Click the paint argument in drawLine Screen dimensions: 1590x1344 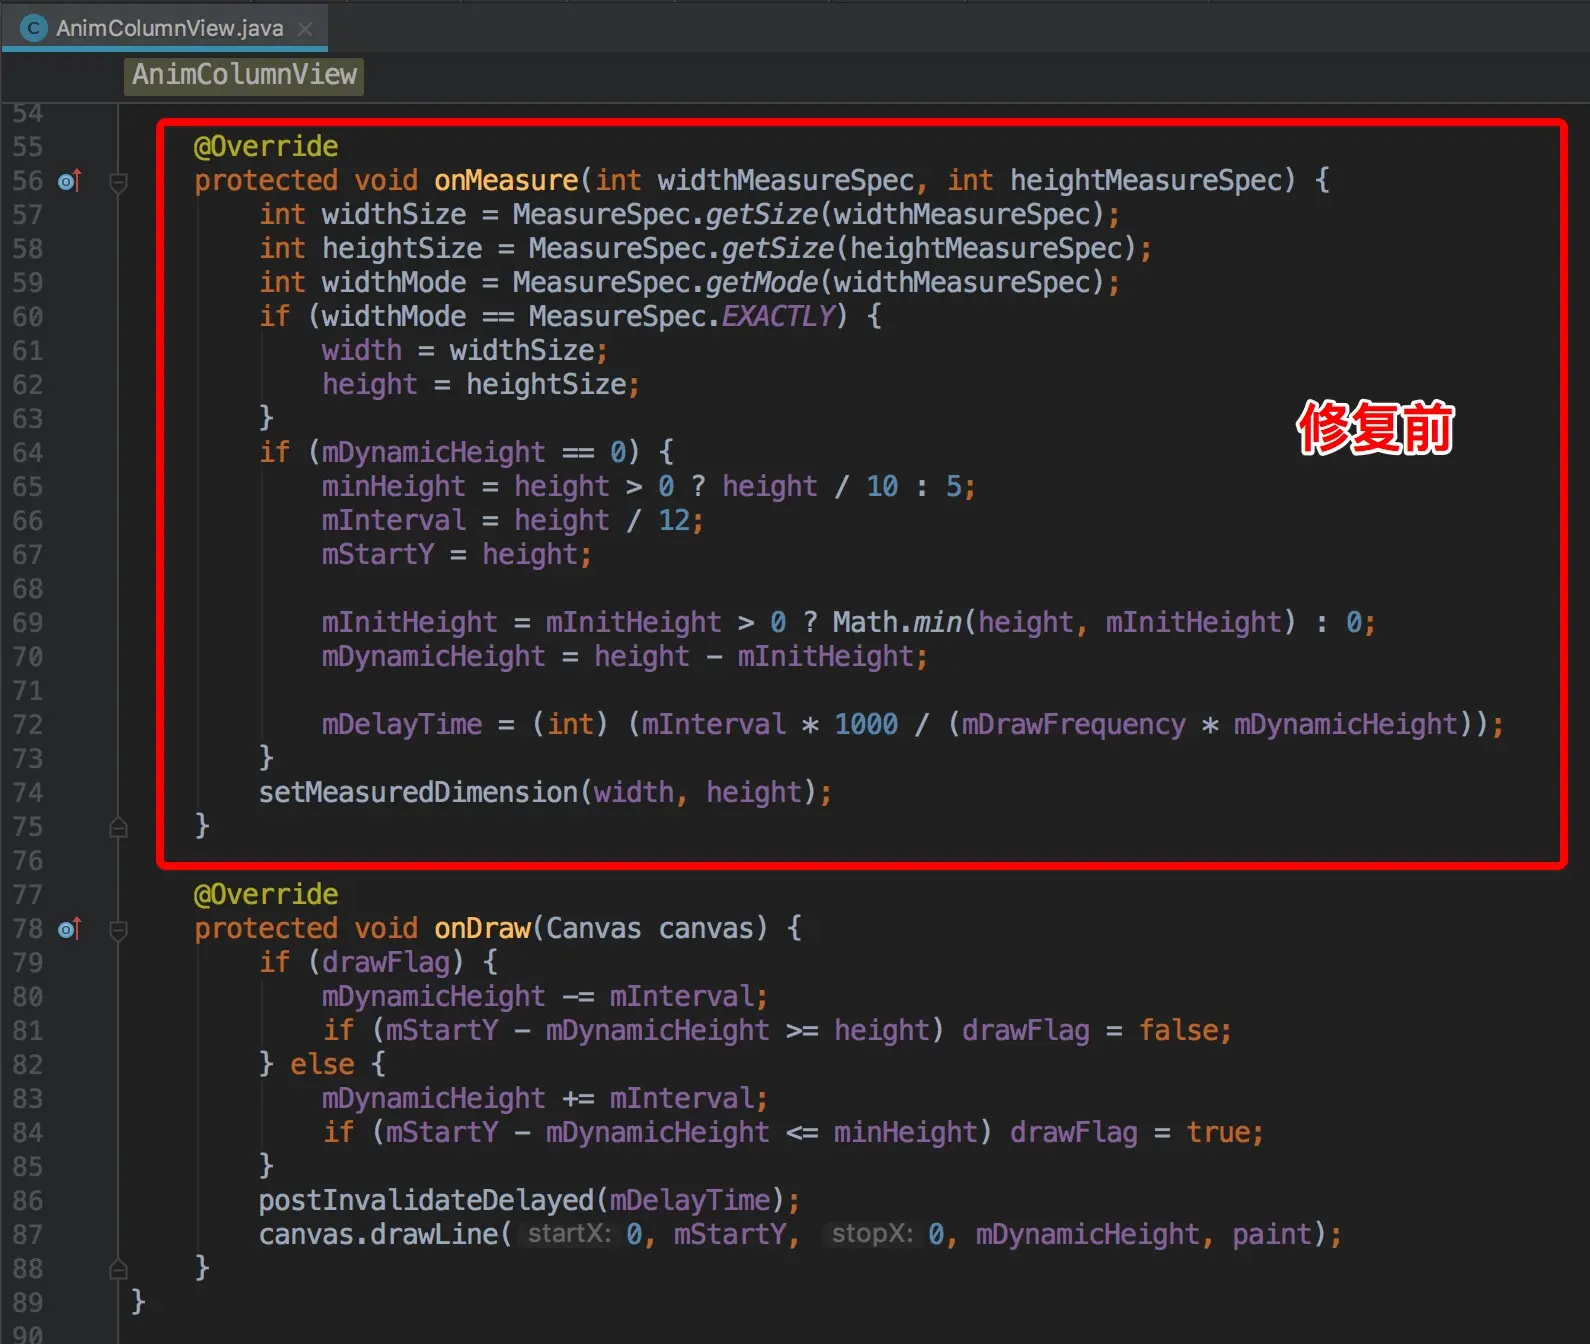(x=1272, y=1235)
